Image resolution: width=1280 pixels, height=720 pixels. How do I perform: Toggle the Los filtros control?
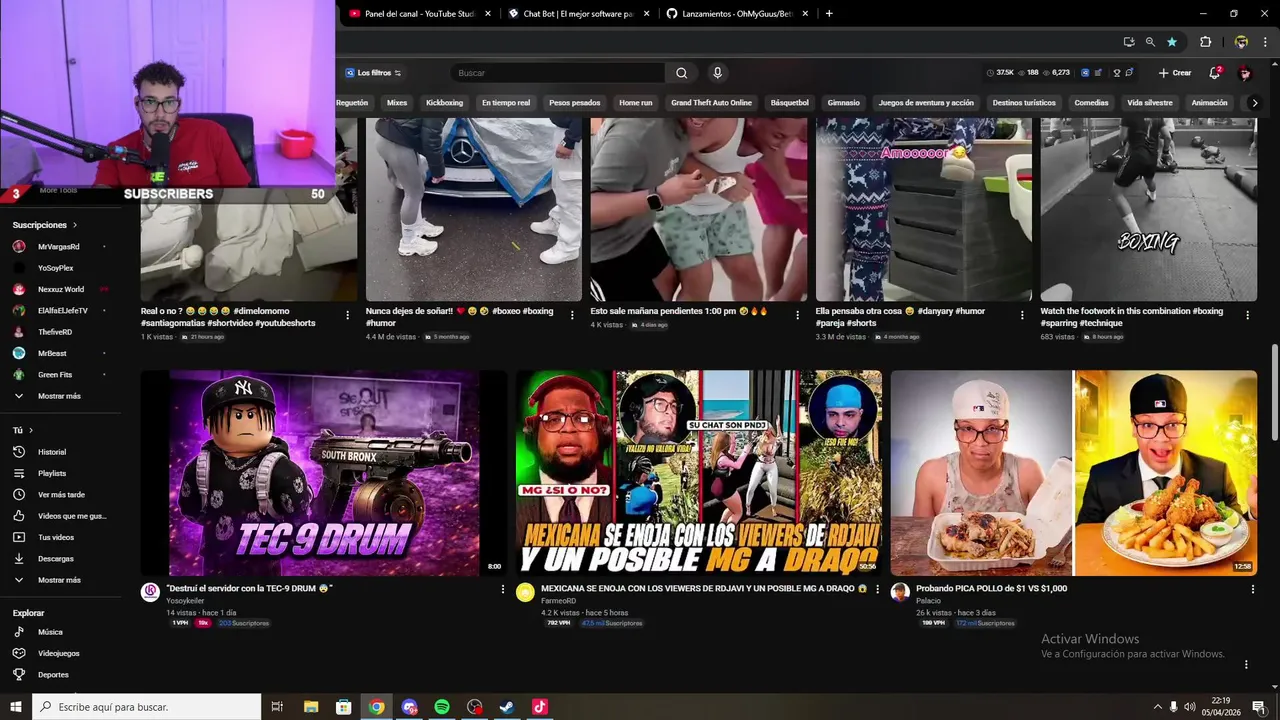[x=373, y=73]
